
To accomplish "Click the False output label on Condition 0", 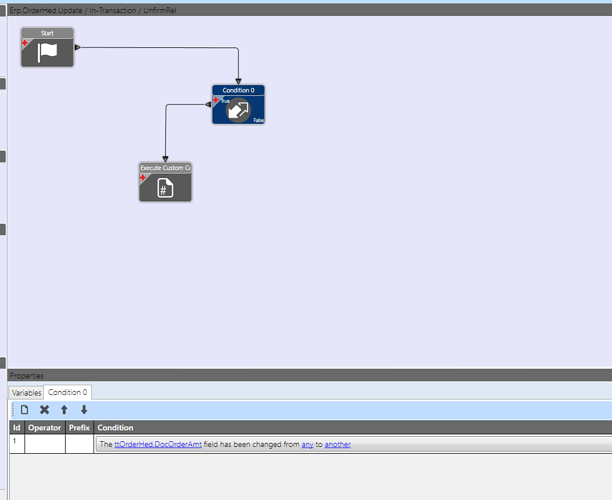I will (258, 120).
